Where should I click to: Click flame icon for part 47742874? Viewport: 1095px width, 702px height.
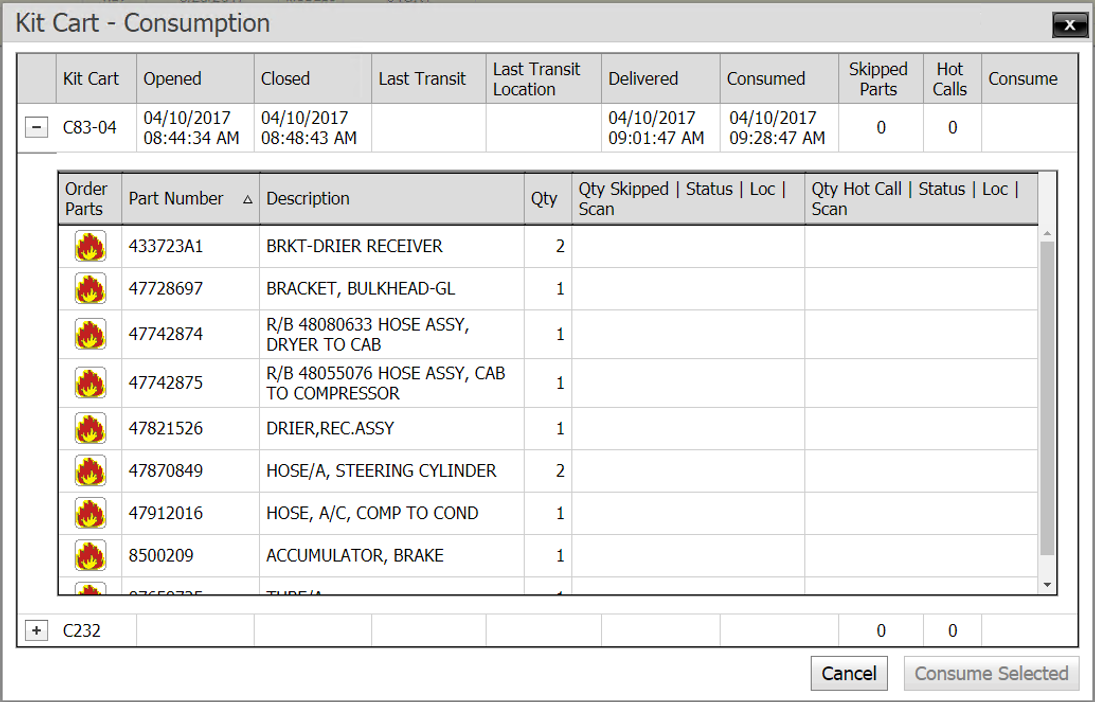(x=90, y=334)
